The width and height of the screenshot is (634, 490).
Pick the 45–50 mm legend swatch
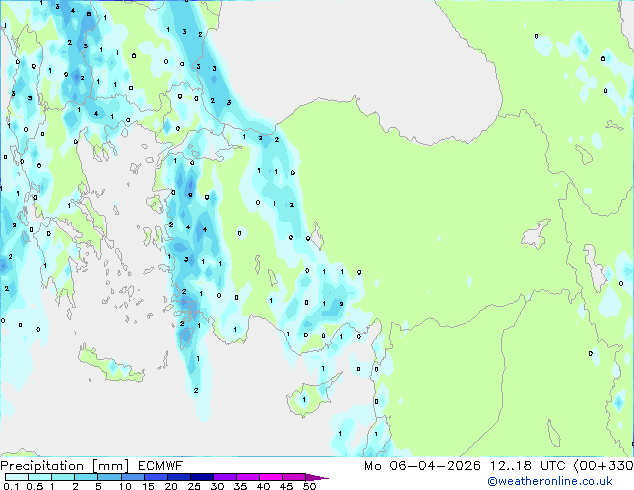pos(294,477)
